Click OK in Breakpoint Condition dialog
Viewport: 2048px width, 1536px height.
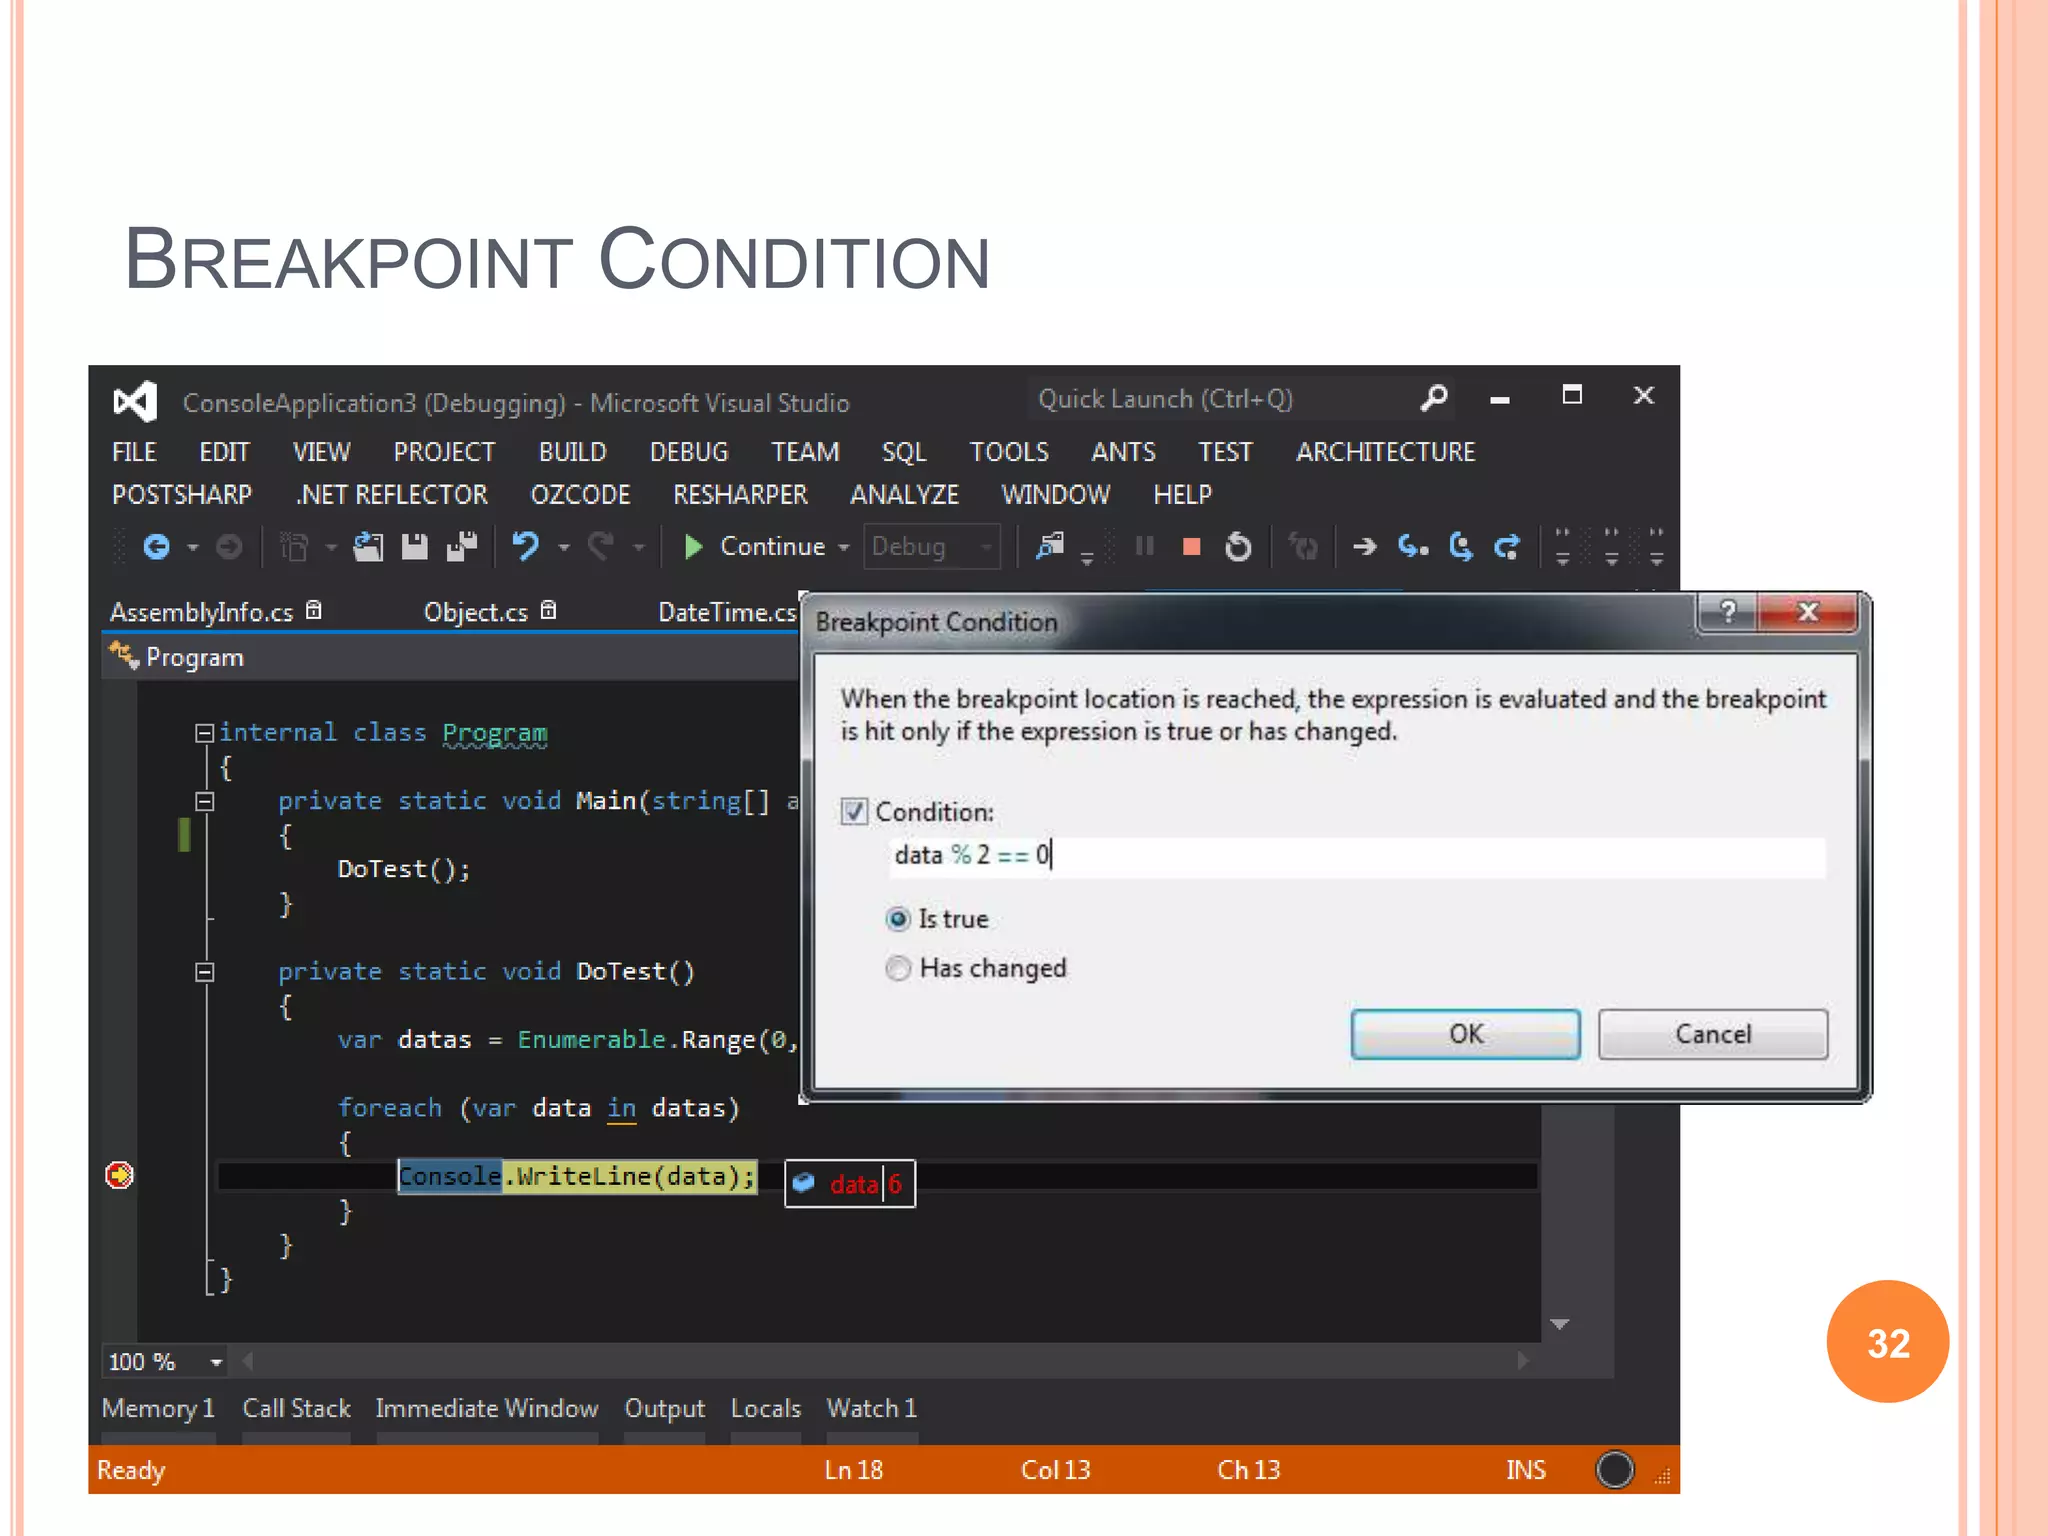pos(1465,1034)
